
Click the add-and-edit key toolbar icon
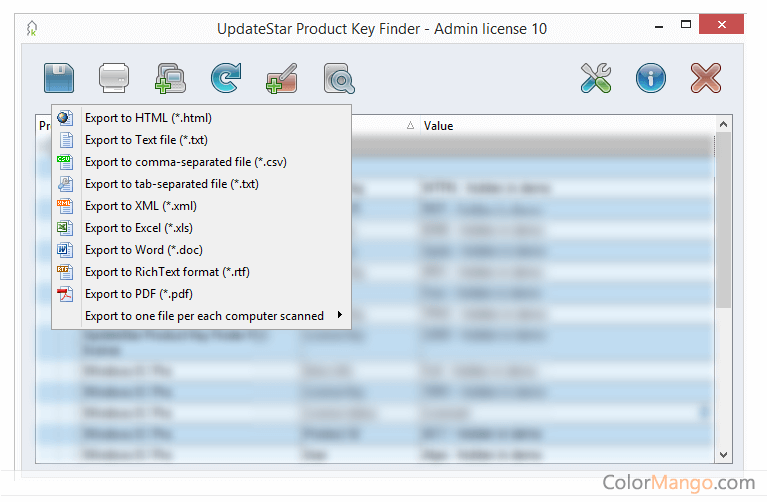click(x=281, y=78)
